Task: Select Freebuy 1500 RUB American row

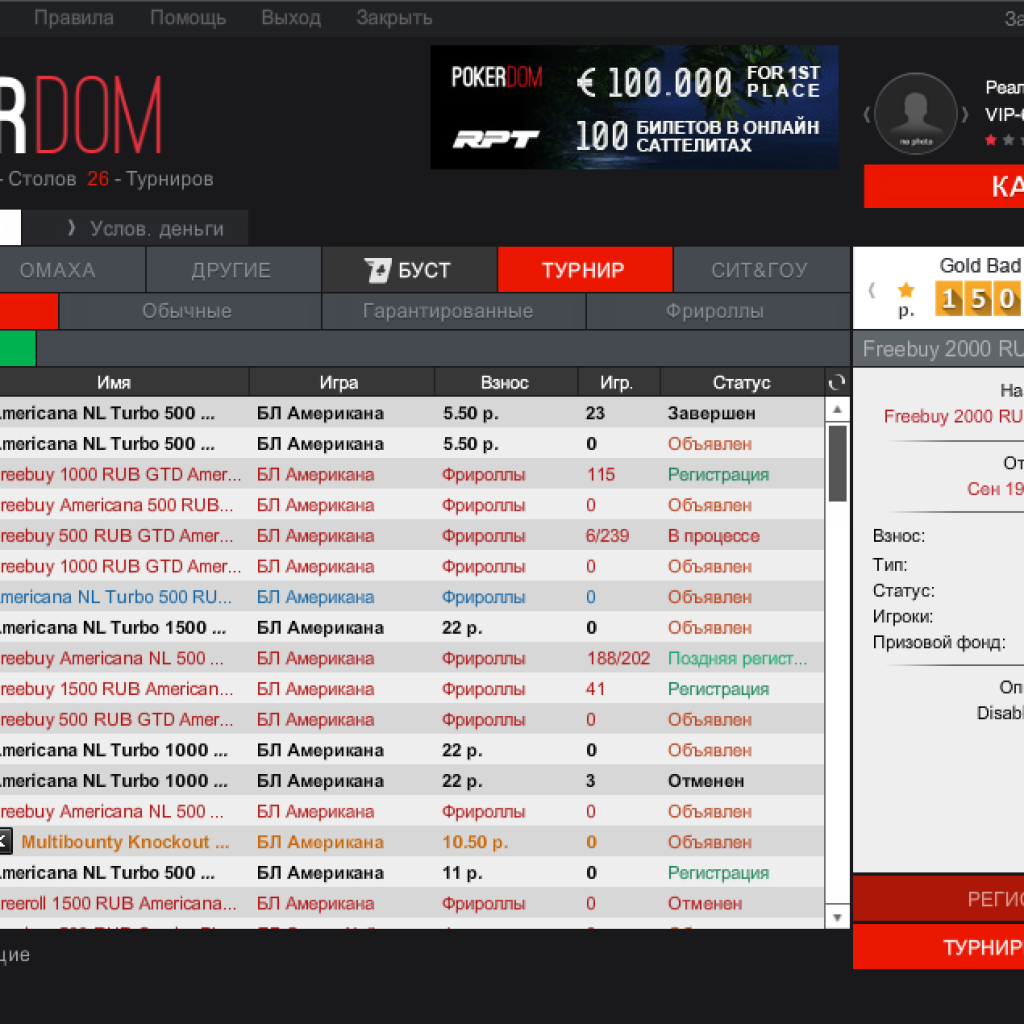Action: [x=412, y=689]
